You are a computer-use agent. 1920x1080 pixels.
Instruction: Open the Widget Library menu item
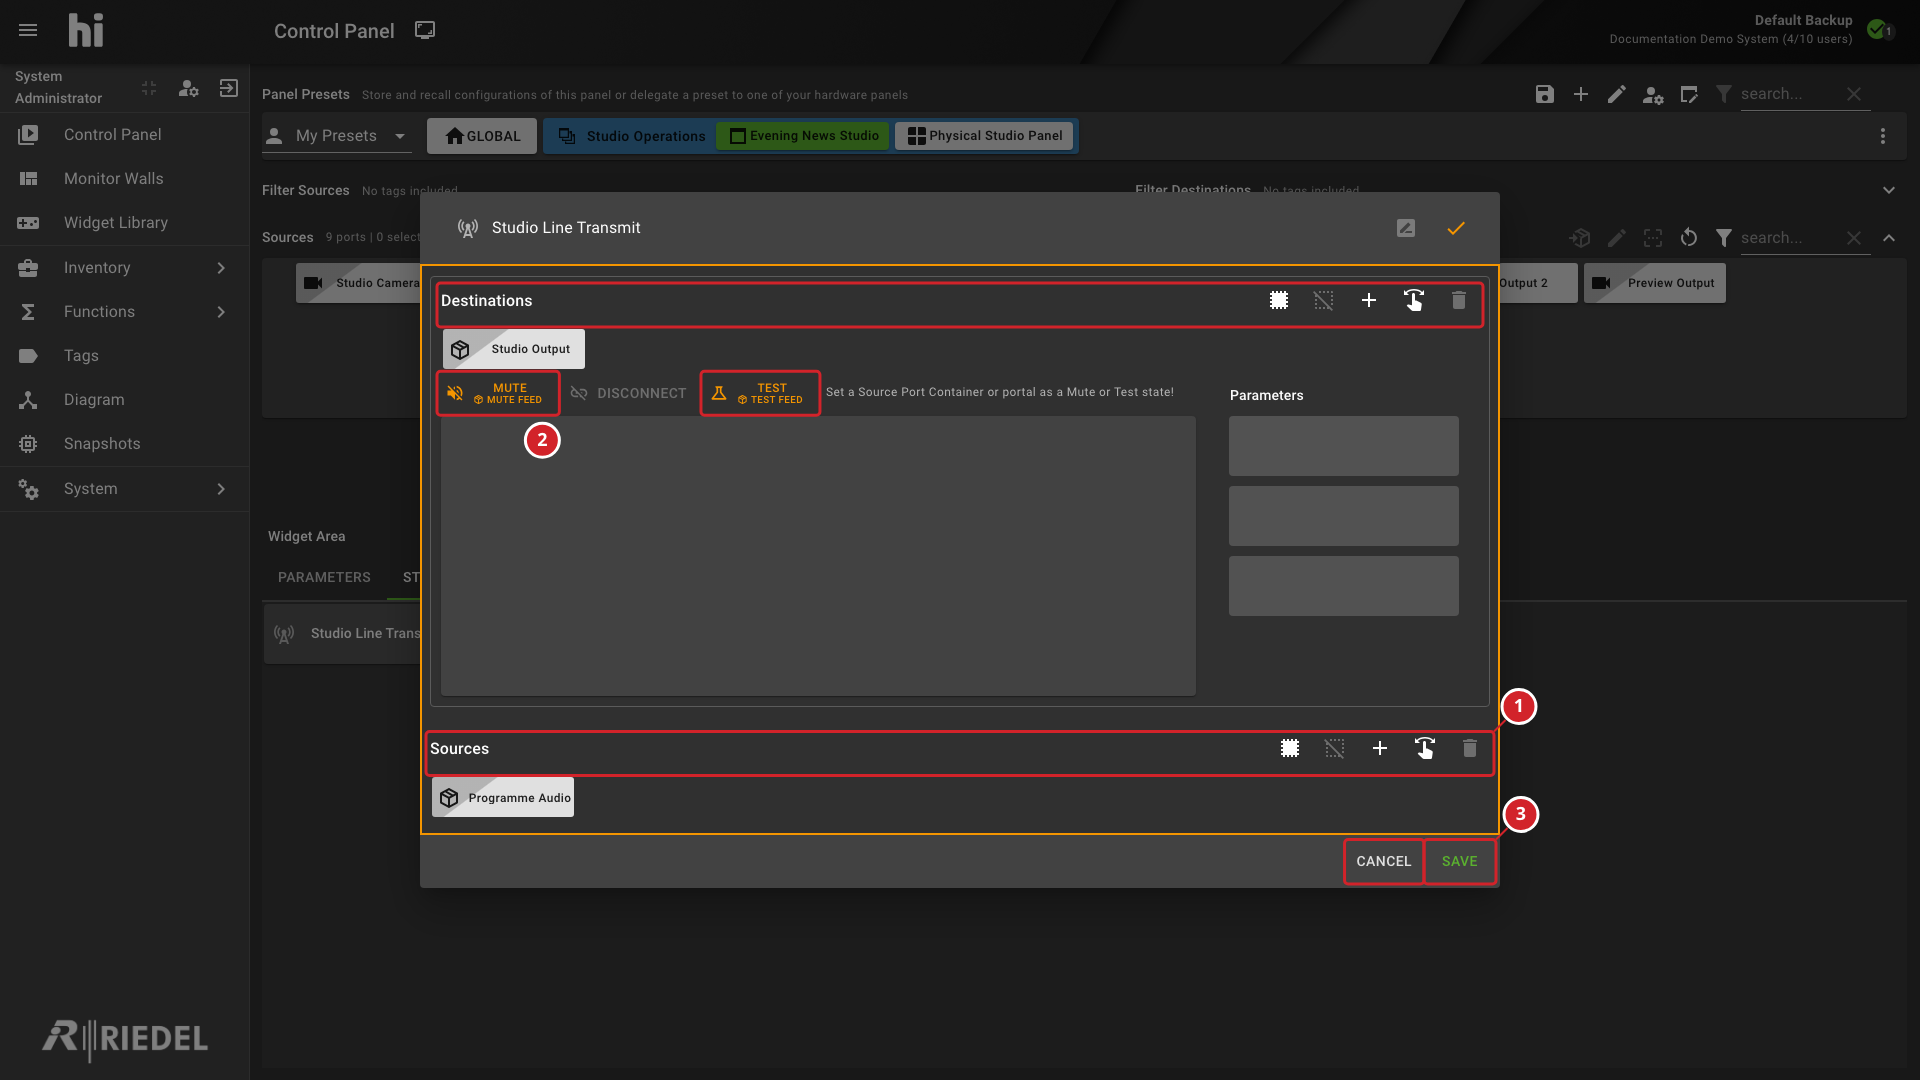pyautogui.click(x=124, y=223)
